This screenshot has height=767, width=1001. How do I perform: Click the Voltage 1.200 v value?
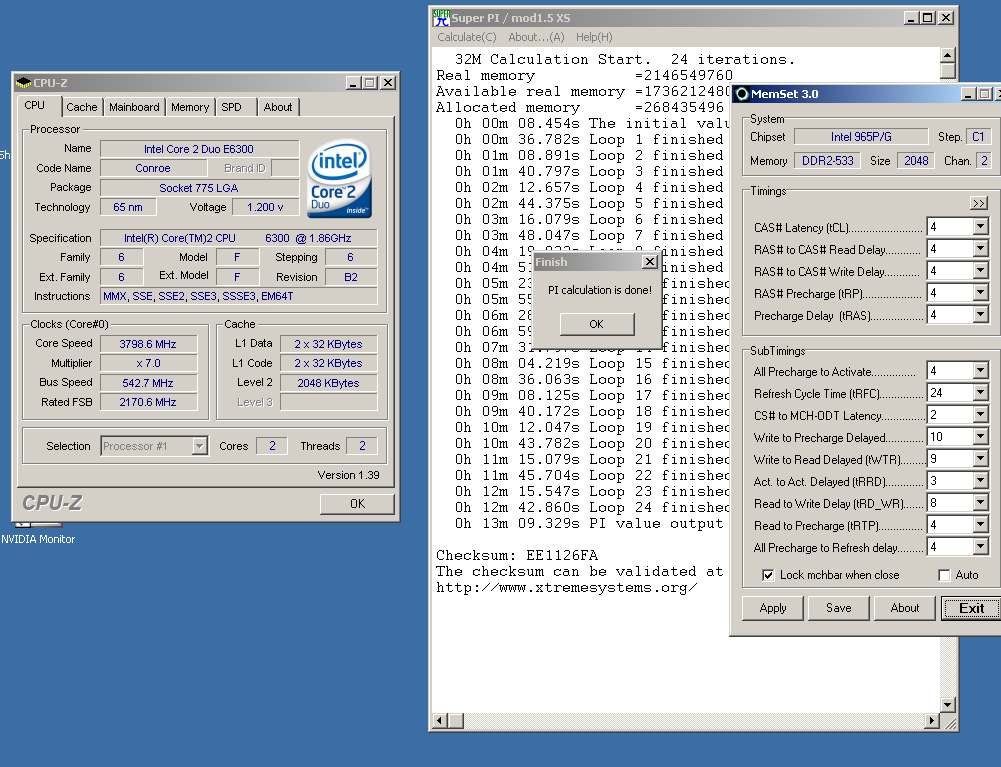click(x=265, y=207)
